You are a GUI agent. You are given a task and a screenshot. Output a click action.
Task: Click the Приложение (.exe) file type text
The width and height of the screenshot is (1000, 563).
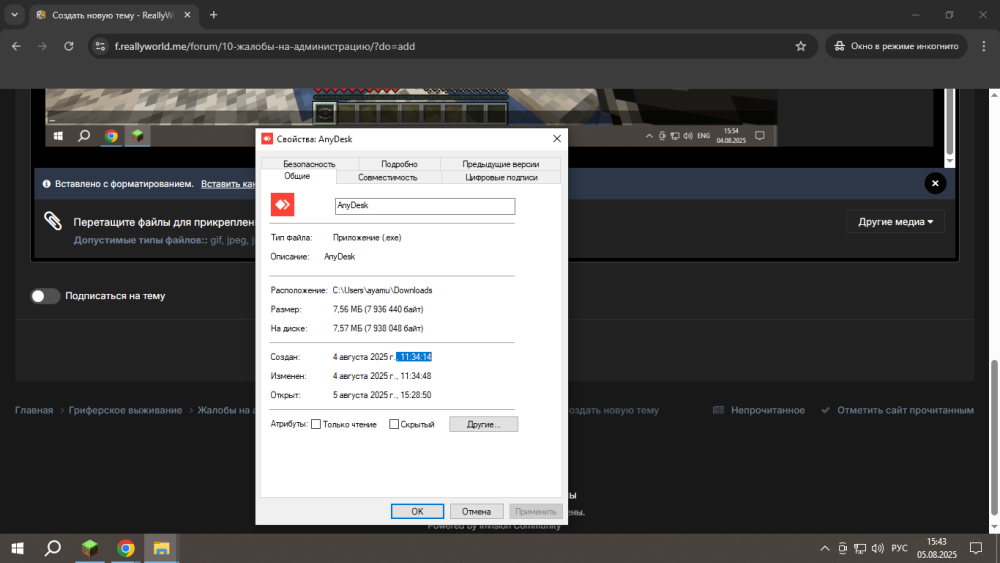pos(367,238)
